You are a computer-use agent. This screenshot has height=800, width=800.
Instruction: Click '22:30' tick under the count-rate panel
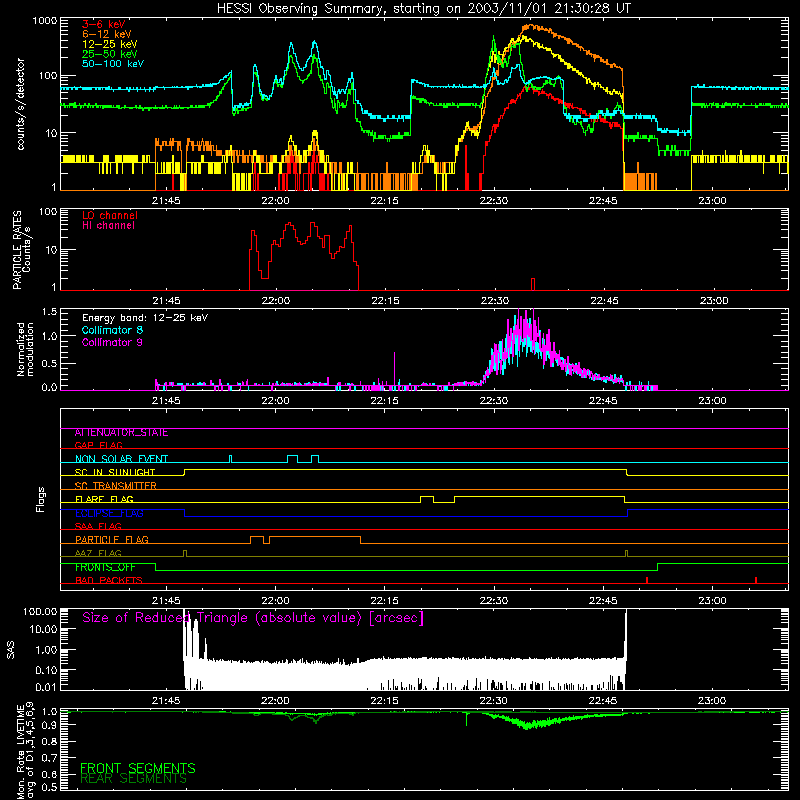click(x=493, y=201)
